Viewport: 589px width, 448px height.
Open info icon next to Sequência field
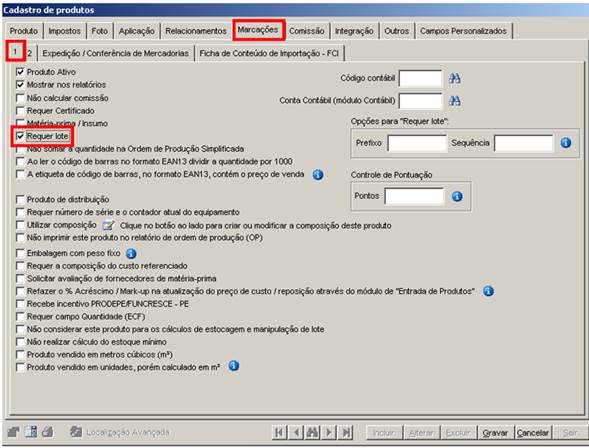coord(566,143)
